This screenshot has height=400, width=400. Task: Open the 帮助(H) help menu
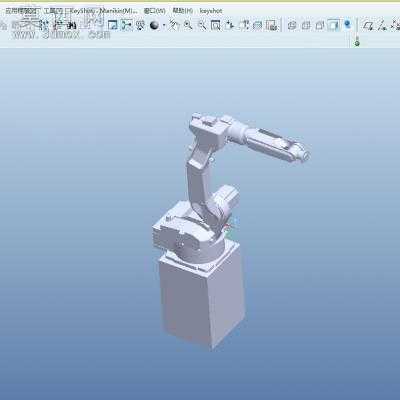point(182,11)
